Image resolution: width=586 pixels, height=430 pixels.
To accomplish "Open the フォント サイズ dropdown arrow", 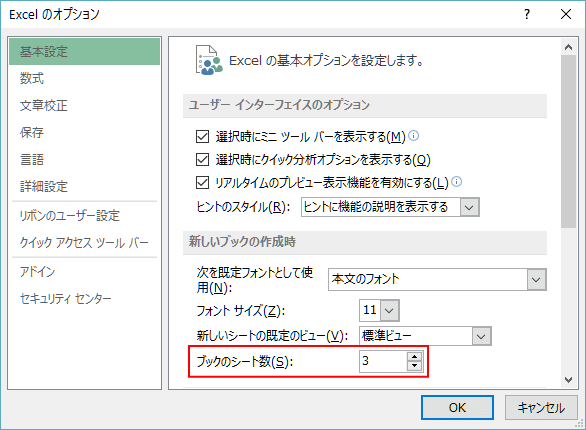I will pyautogui.click(x=389, y=310).
